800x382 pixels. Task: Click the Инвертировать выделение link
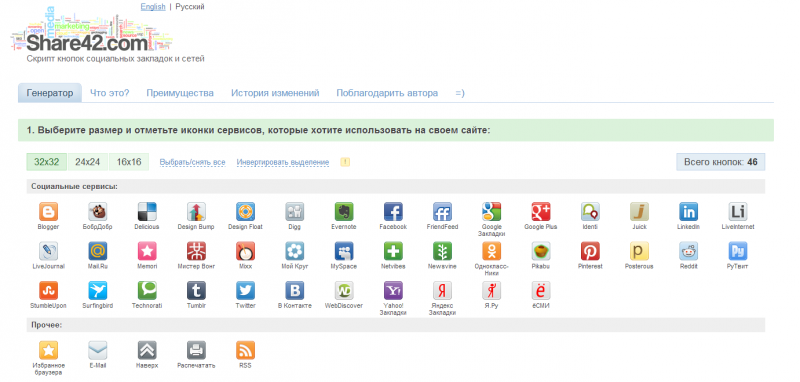click(283, 162)
